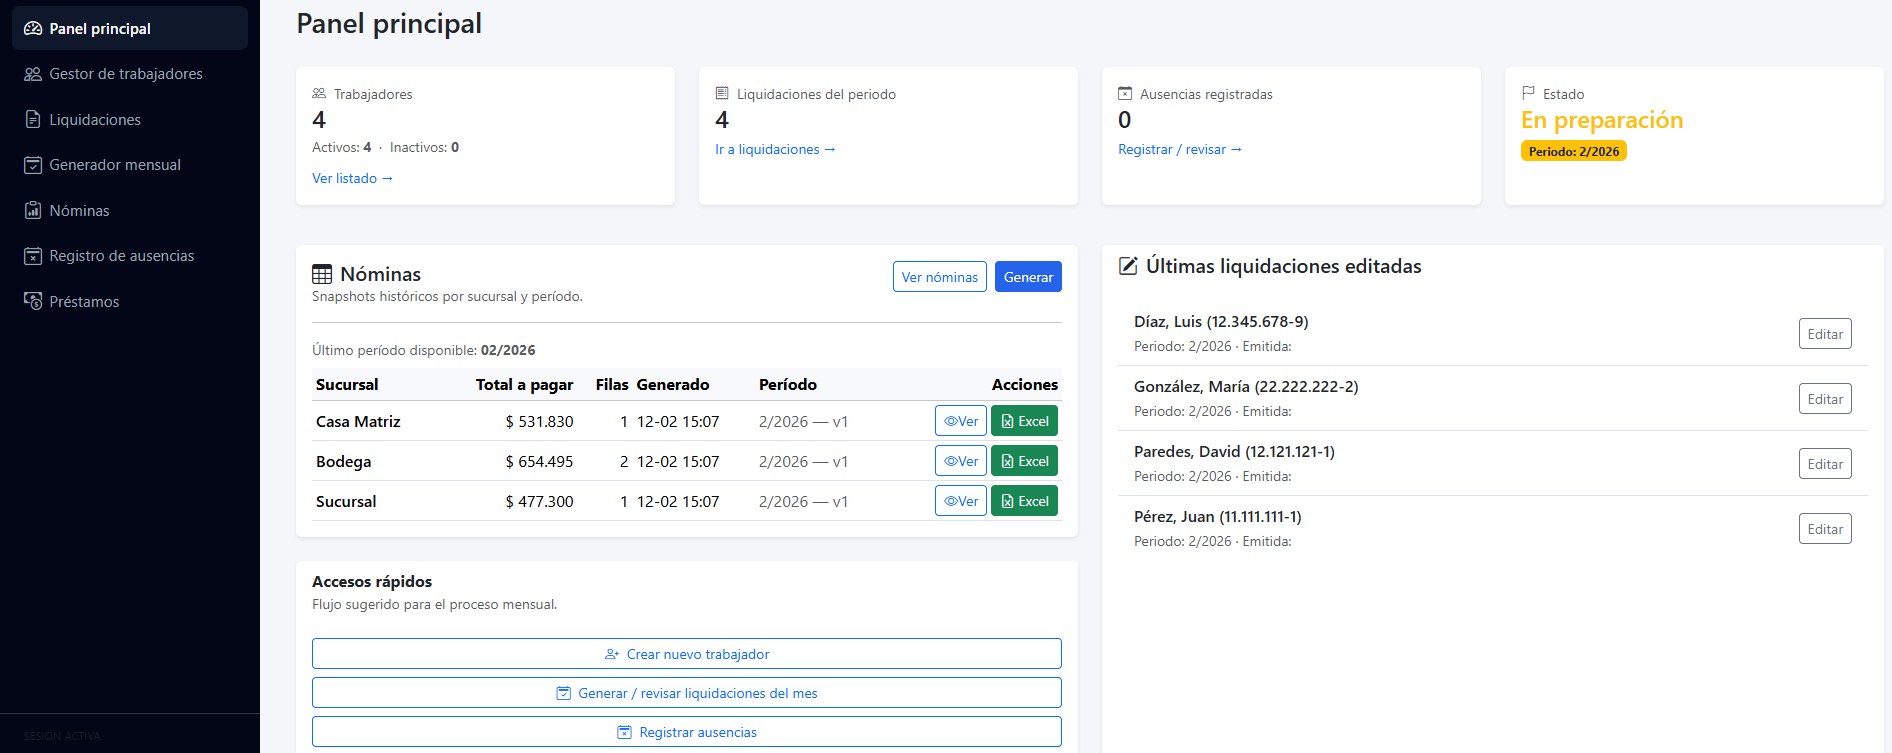Screen dimensions: 1892x753
Task: Click the Préstamos sidebar icon
Action: pyautogui.click(x=33, y=302)
